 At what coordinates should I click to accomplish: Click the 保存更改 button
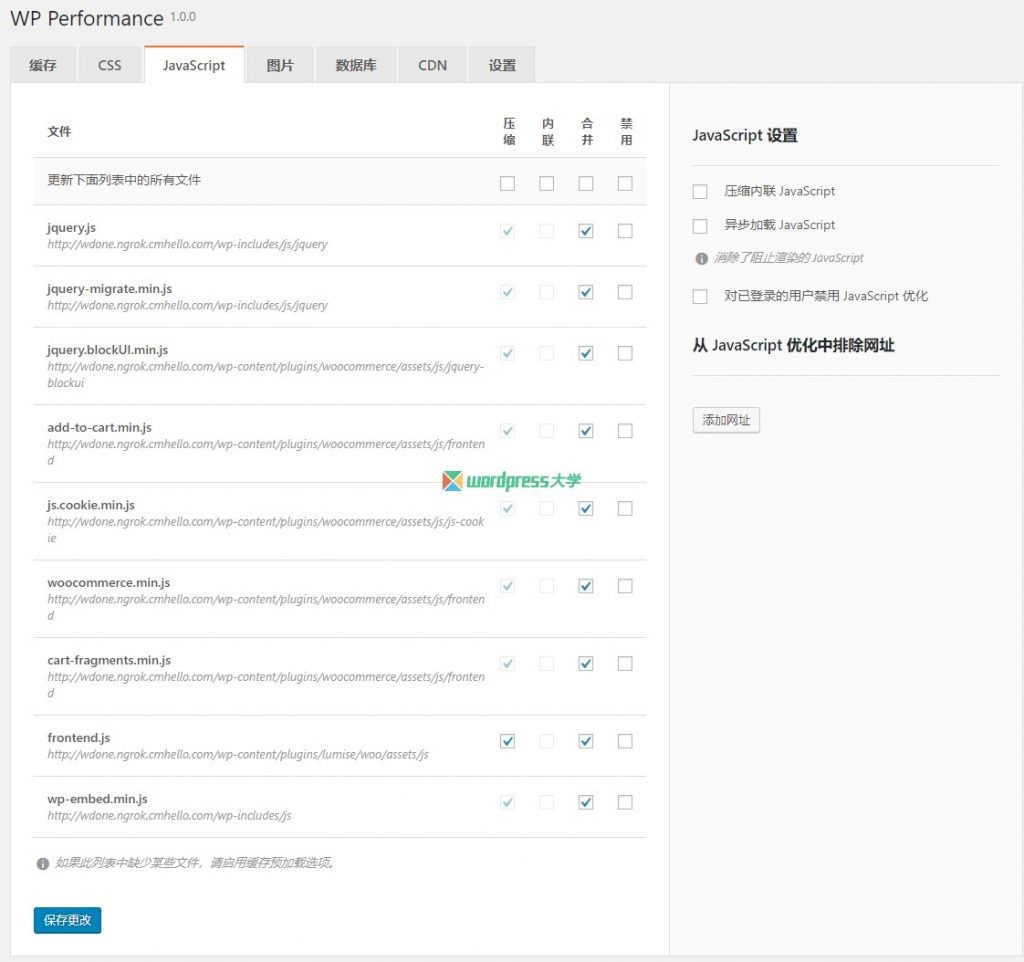click(x=67, y=920)
